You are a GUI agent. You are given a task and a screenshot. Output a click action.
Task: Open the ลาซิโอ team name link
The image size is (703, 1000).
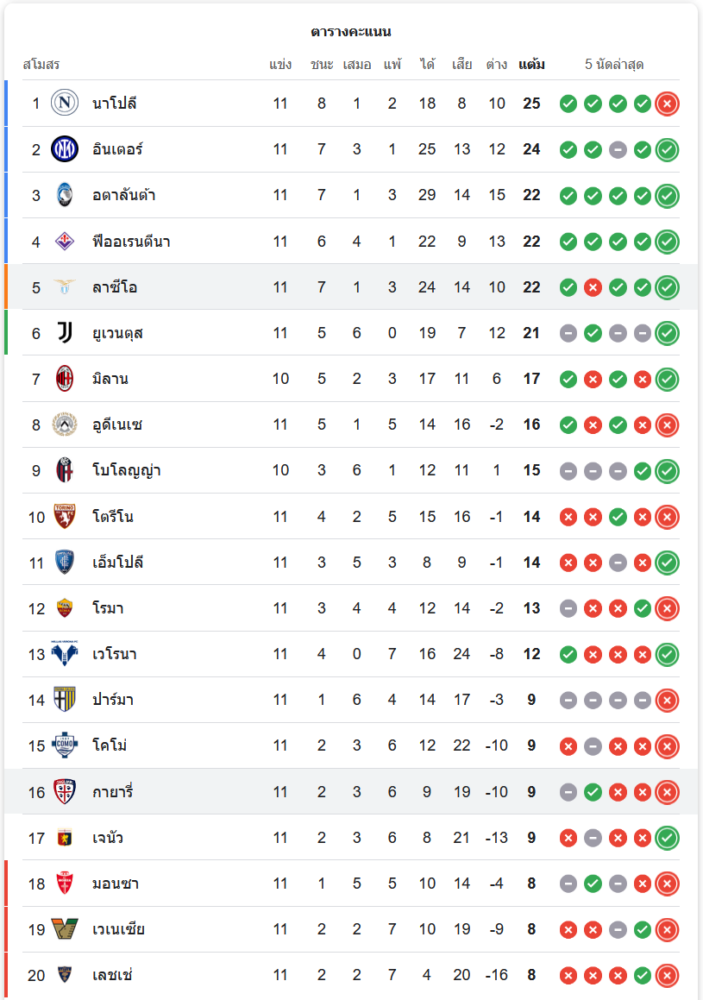click(114, 287)
